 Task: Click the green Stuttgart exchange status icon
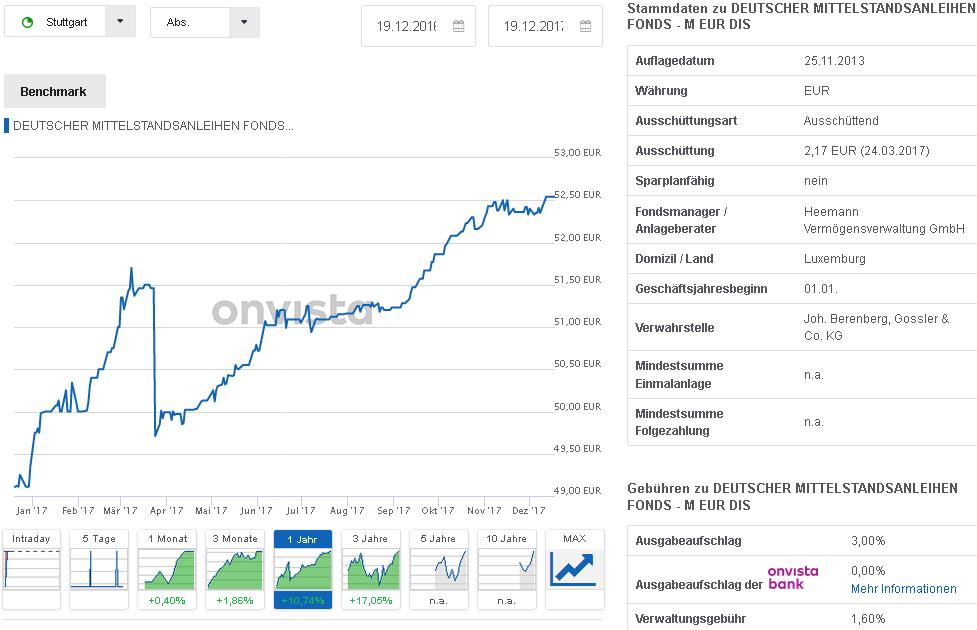[x=27, y=22]
